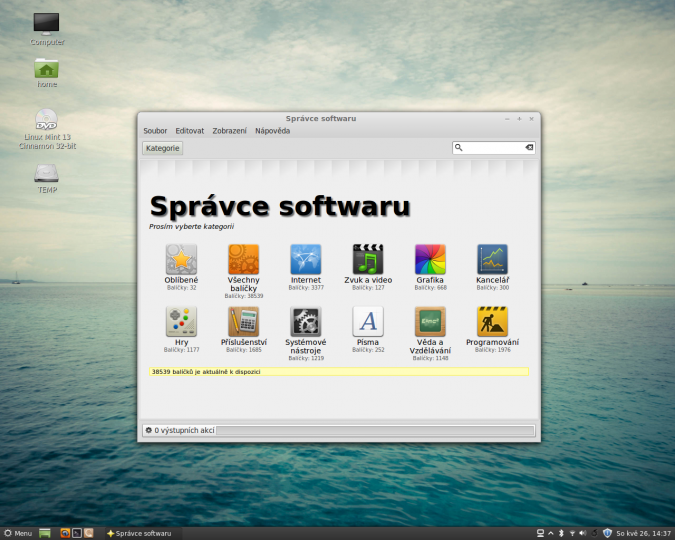Open the Nápověda menu
This screenshot has height=540, width=675.
tap(272, 131)
